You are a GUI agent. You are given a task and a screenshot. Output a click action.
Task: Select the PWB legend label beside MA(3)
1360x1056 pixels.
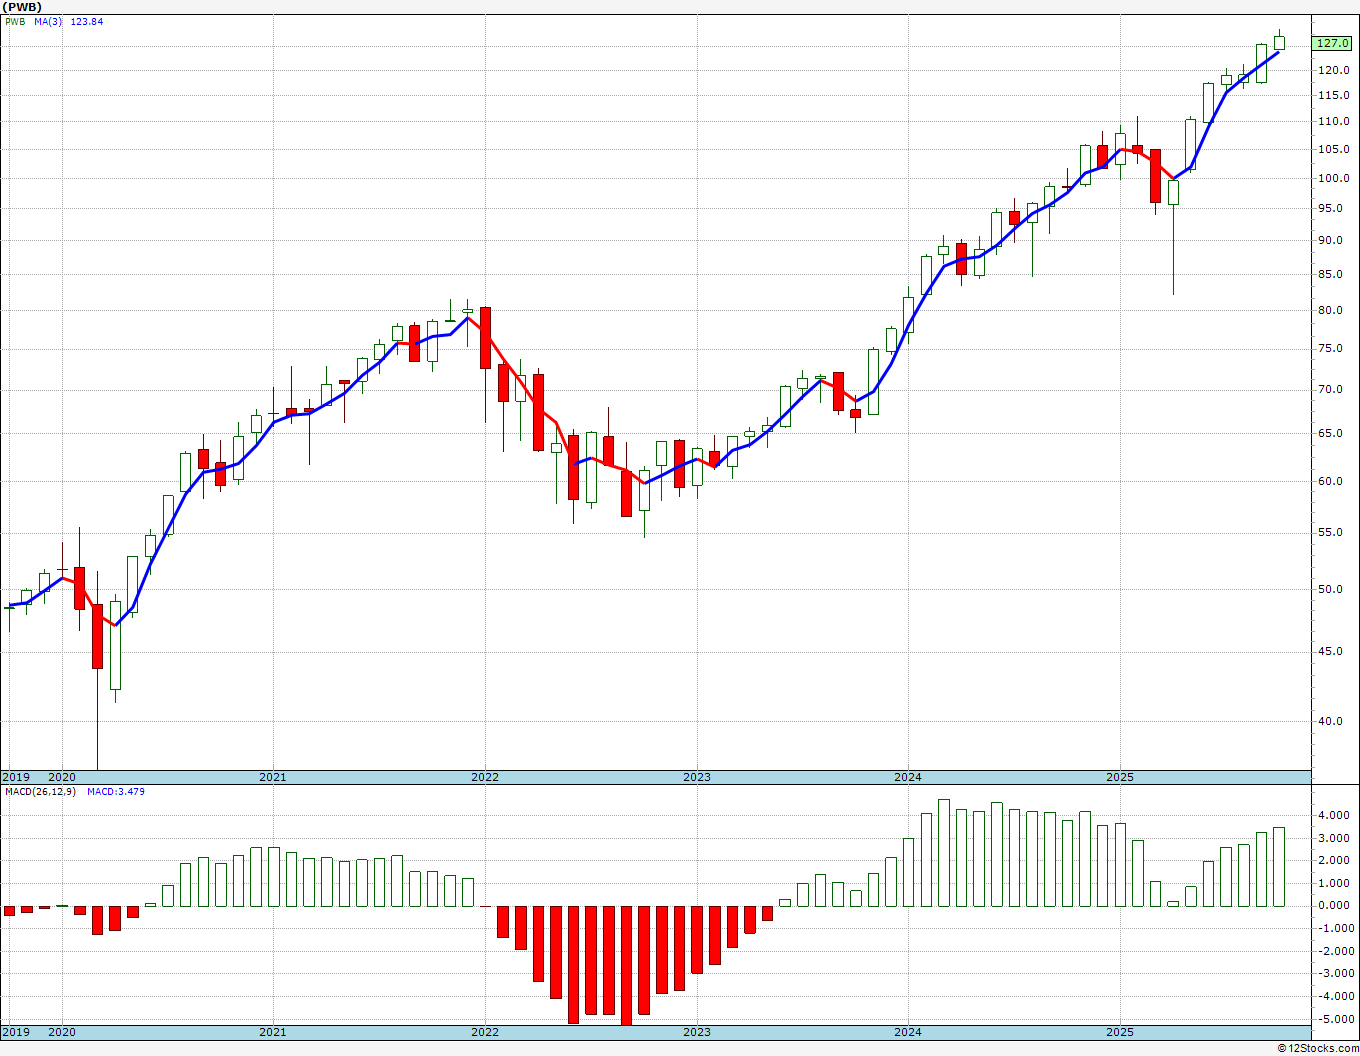click(15, 22)
